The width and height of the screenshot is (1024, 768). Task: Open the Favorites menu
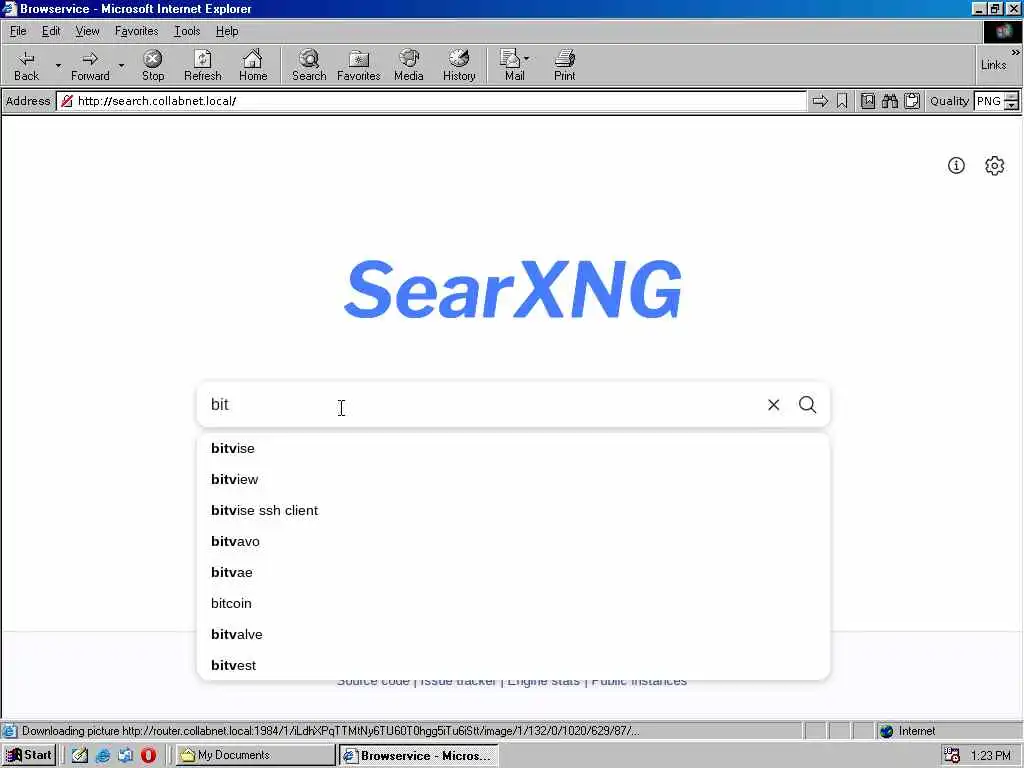click(136, 31)
